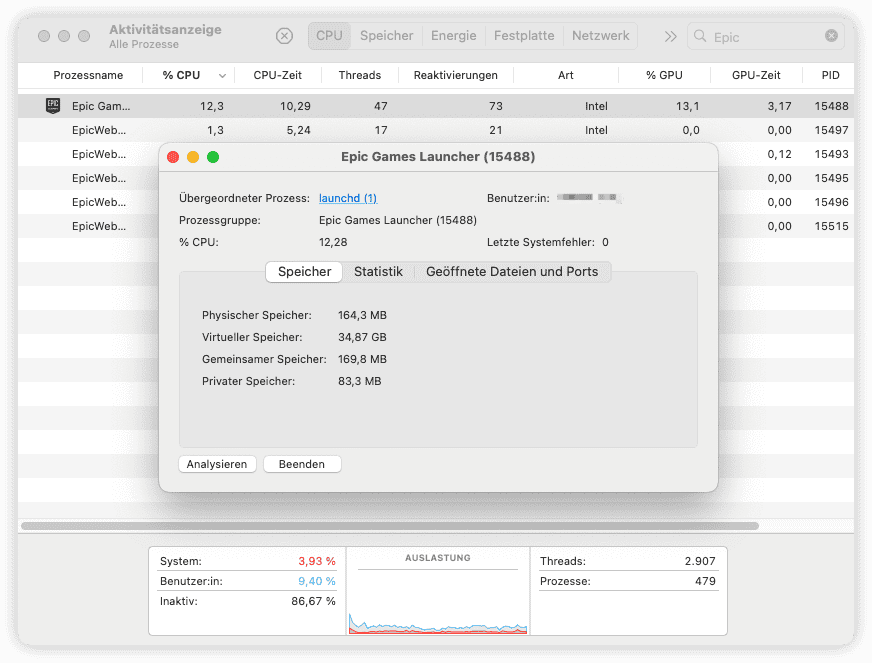The height and width of the screenshot is (663, 872).
Task: Sort by the % GPU column header
Action: (x=664, y=75)
